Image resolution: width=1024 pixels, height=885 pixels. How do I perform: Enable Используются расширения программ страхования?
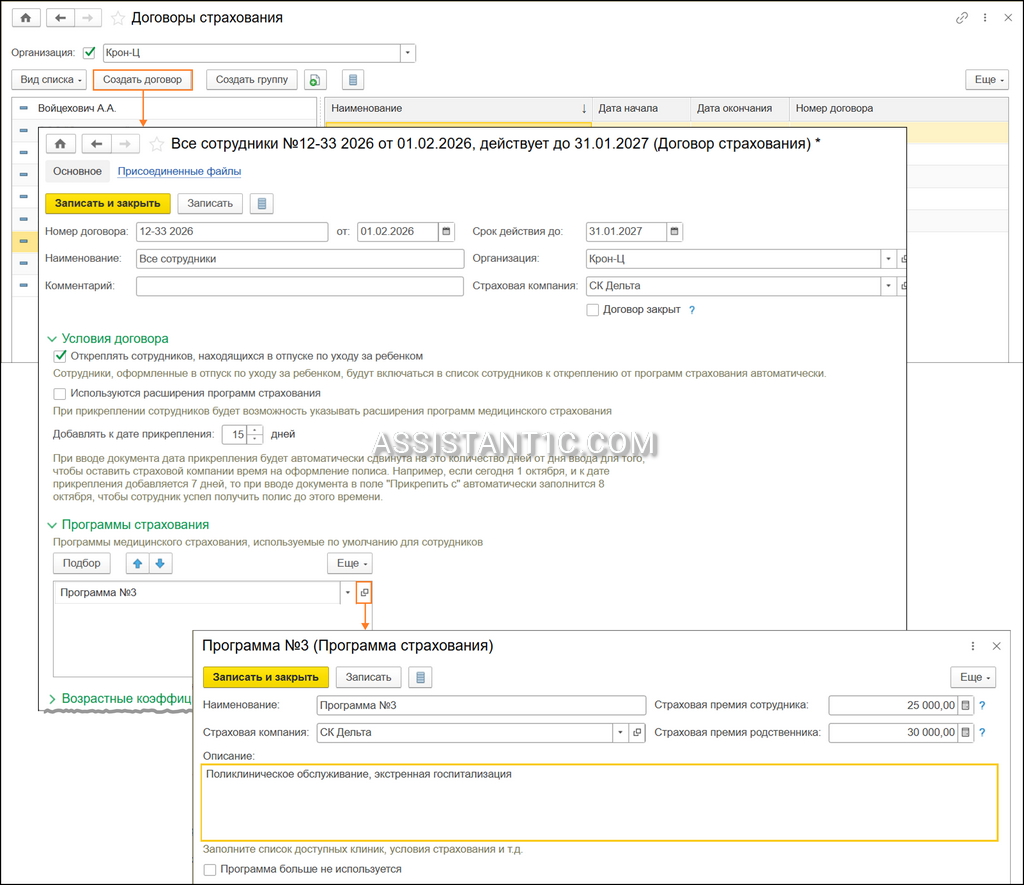59,393
